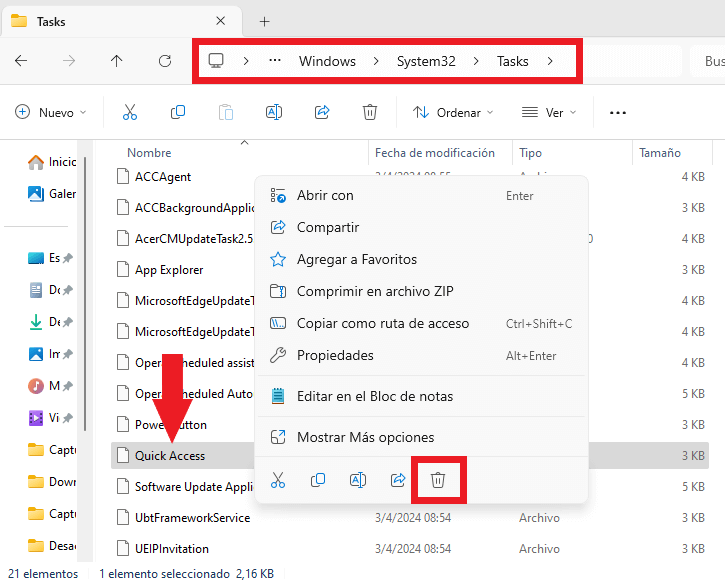Image resolution: width=725 pixels, height=582 pixels.
Task: Refresh the current folder view
Action: [x=165, y=61]
